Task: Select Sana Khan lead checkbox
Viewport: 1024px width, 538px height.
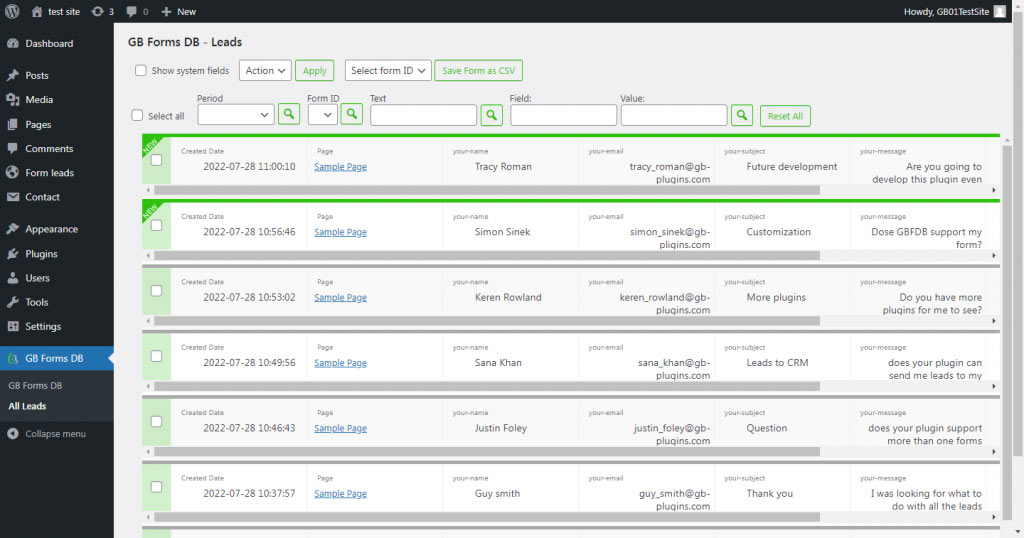Action: pyautogui.click(x=156, y=356)
